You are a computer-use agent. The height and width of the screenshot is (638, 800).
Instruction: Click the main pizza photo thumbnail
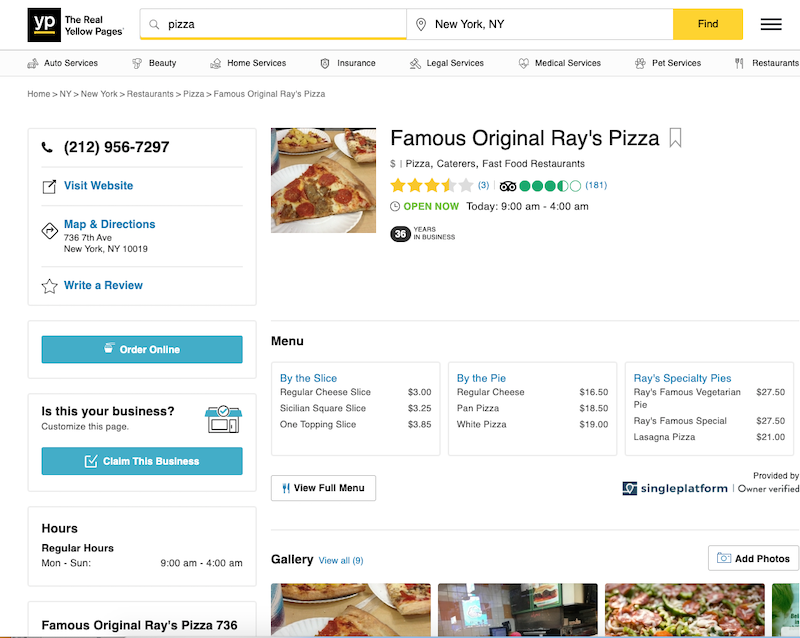(x=323, y=180)
